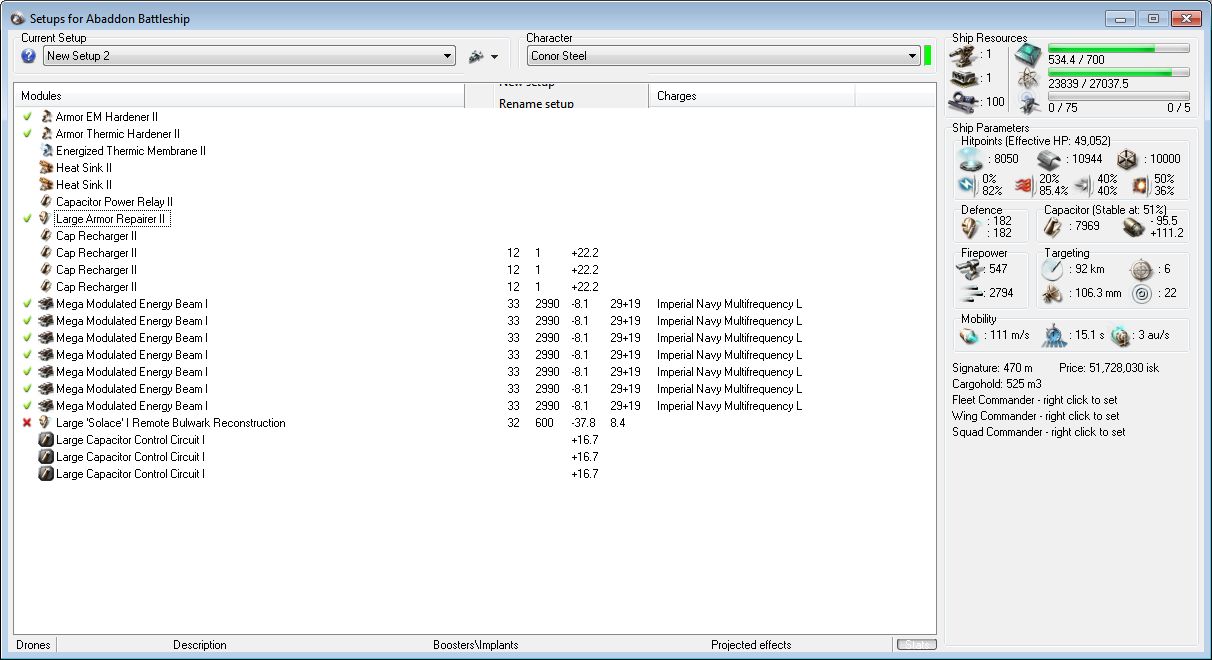Click the warp speed icon showing 3 au/s
The image size is (1212, 660).
(x=1120, y=335)
